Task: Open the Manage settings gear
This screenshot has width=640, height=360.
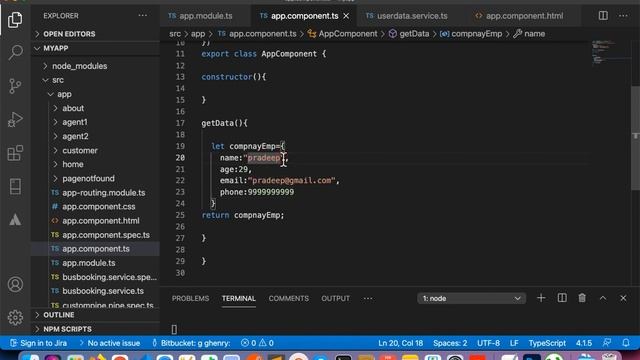Action: click(x=15, y=317)
